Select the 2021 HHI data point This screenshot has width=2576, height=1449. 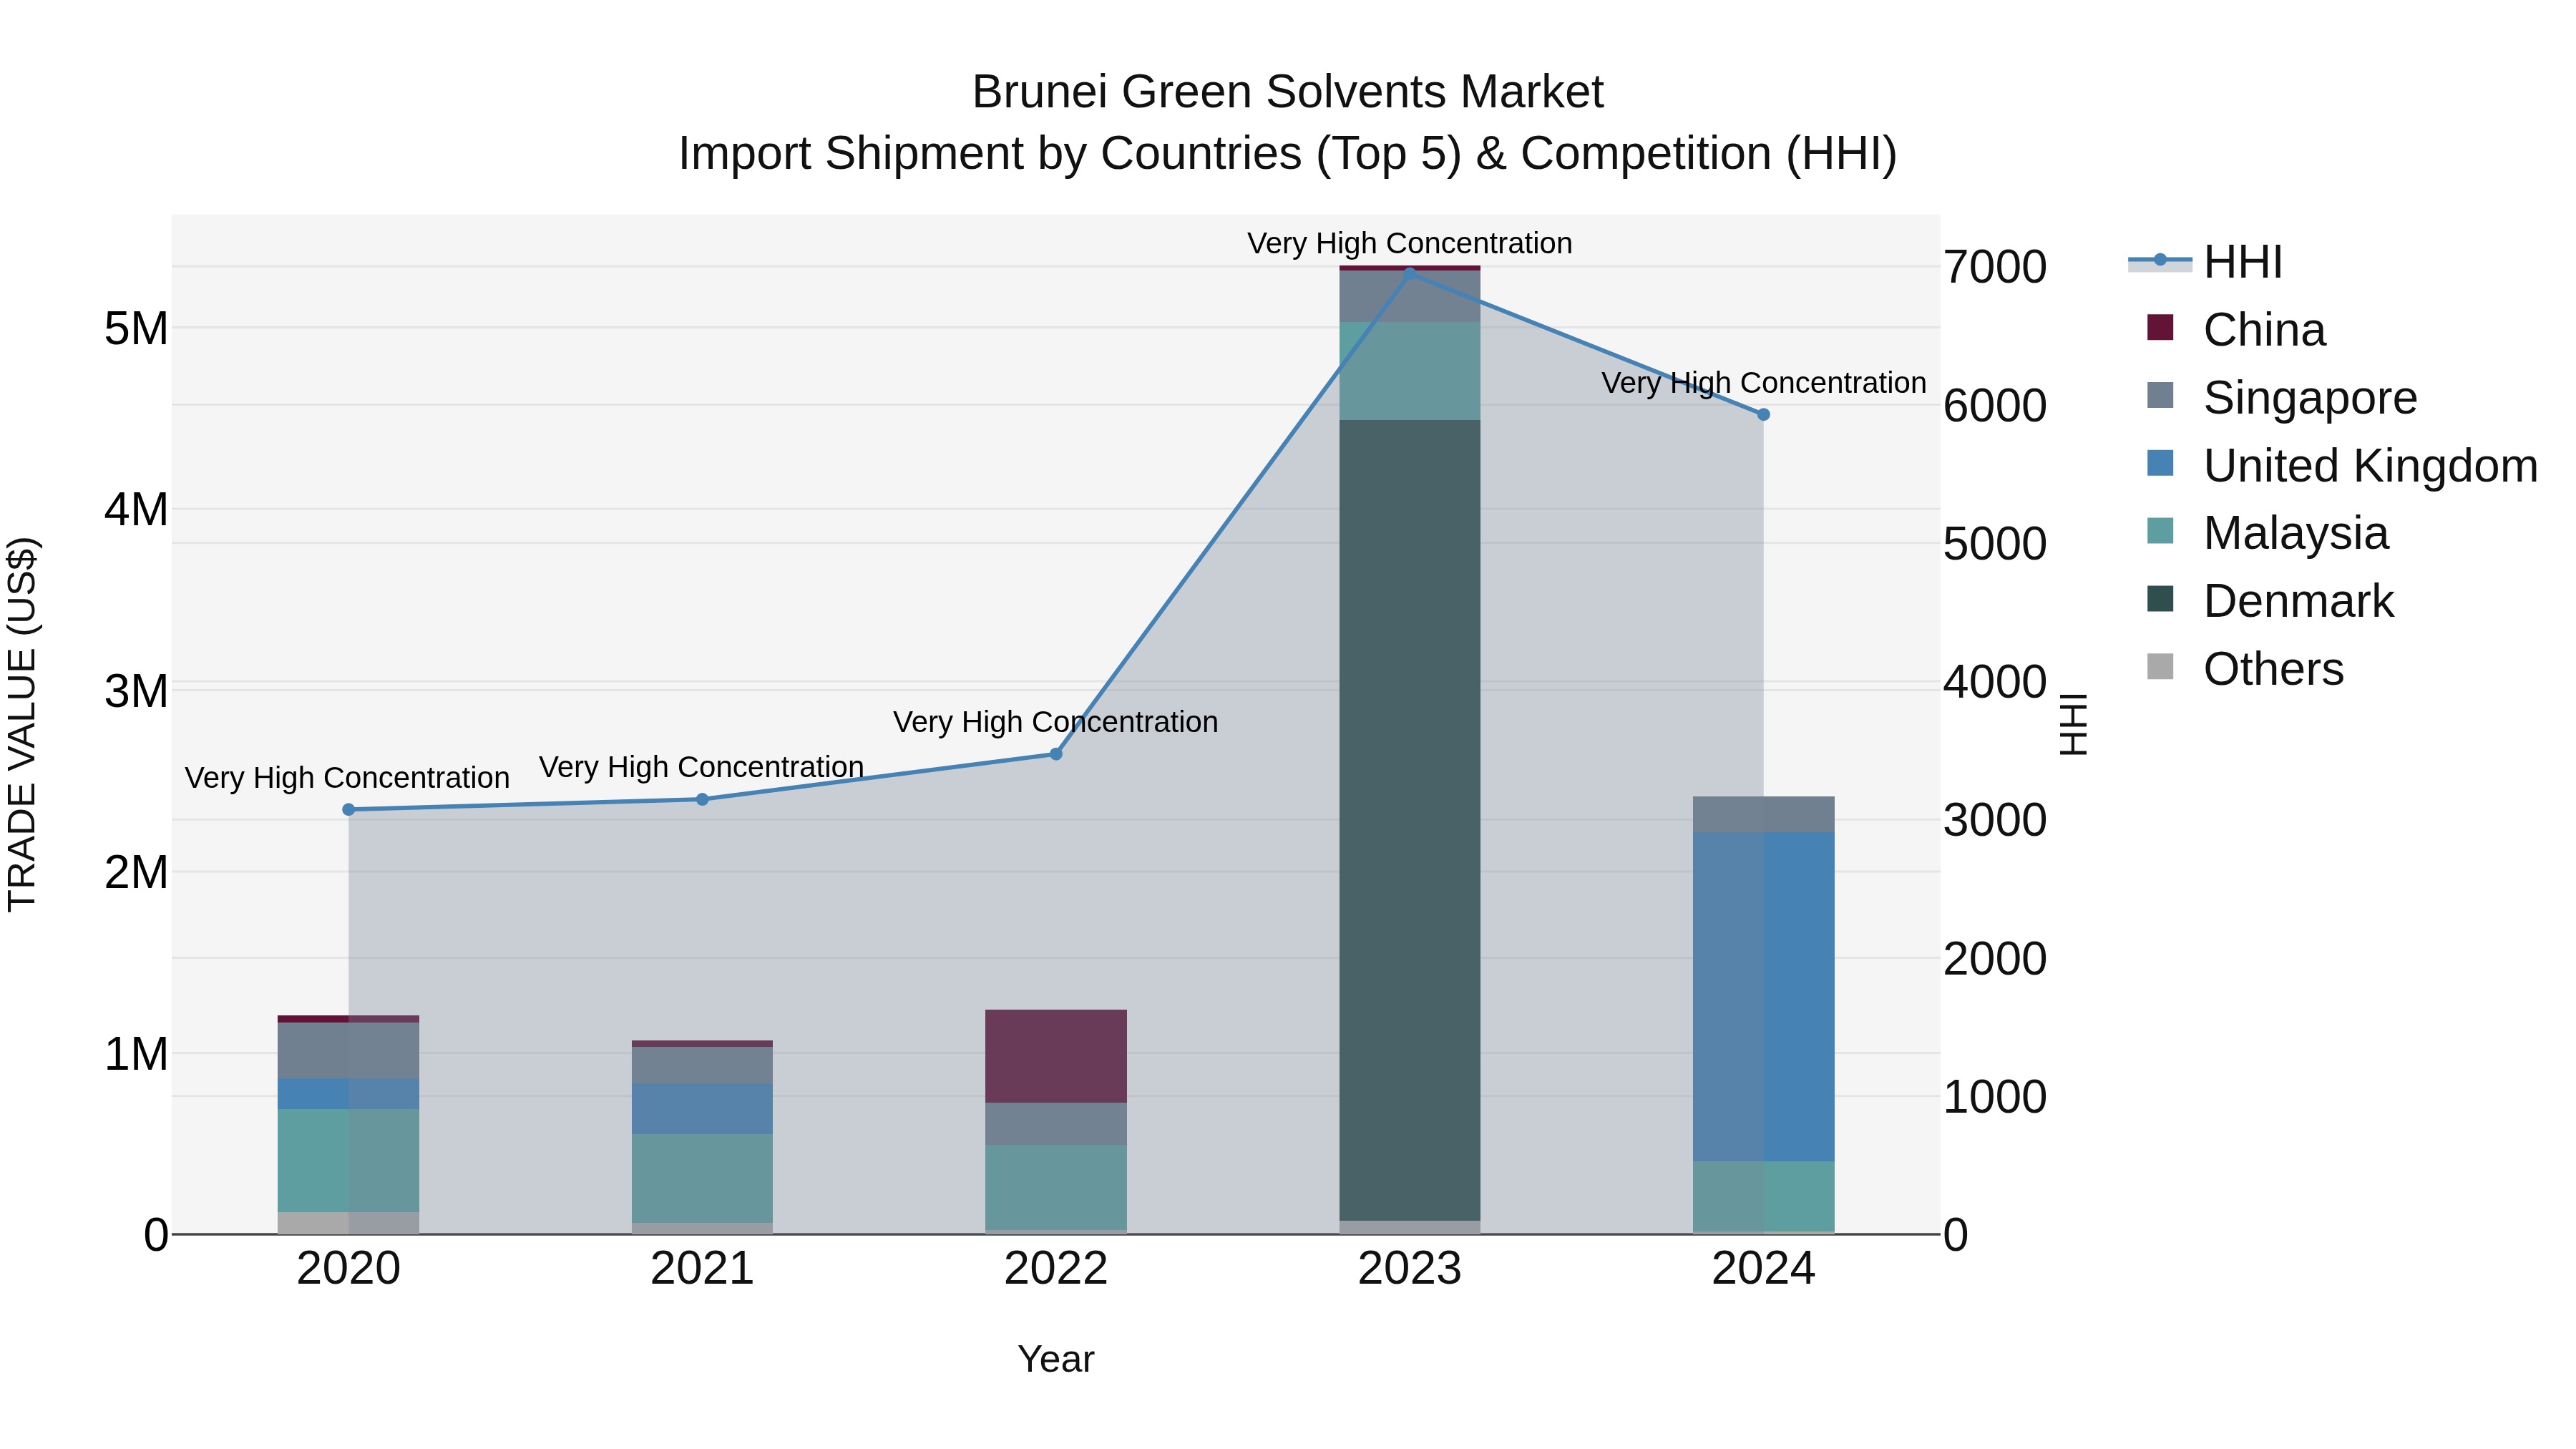tap(702, 799)
